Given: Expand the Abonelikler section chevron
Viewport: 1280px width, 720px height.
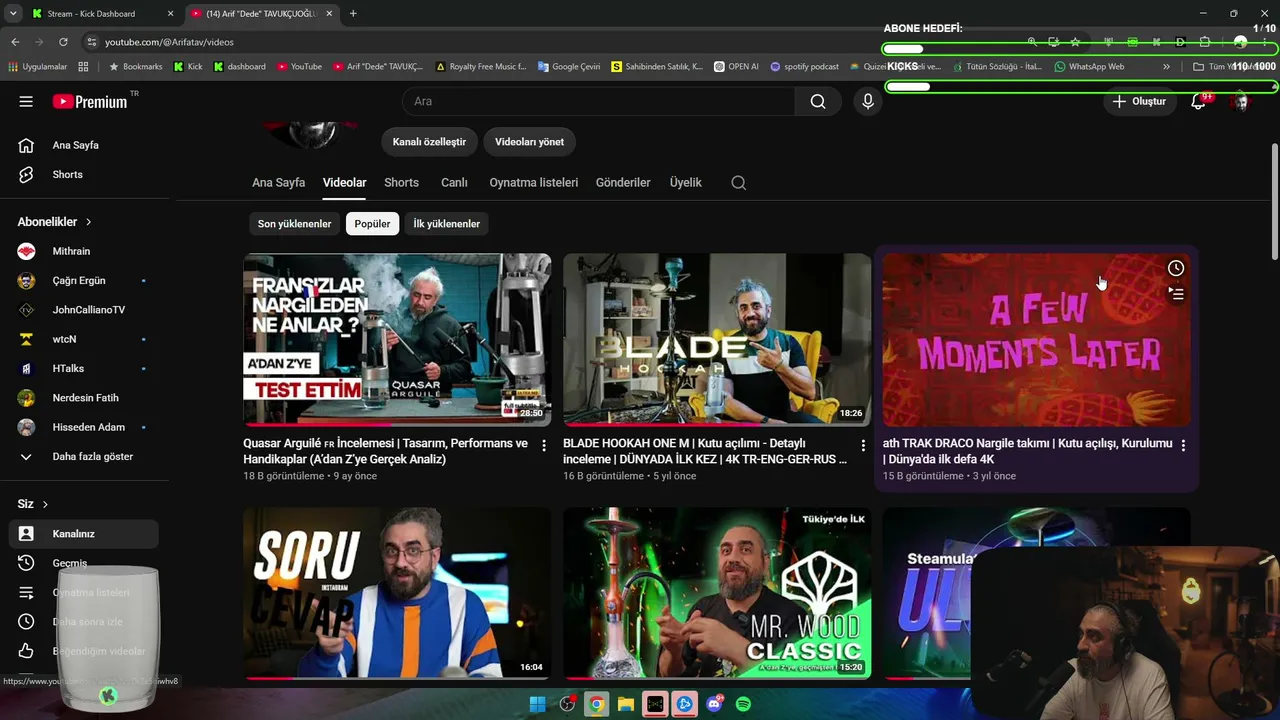Looking at the screenshot, I should (x=88, y=222).
